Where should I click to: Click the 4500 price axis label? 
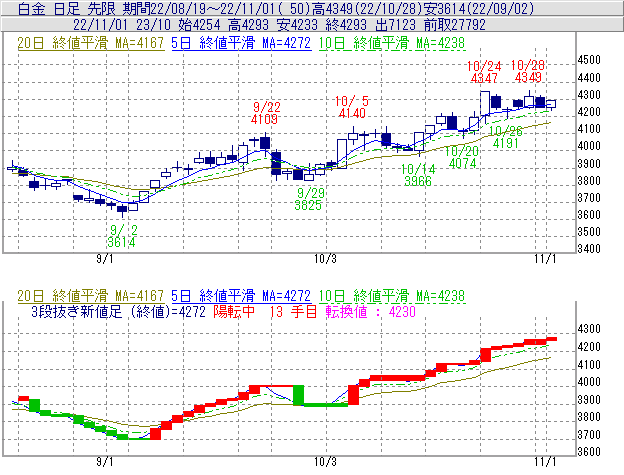(x=589, y=60)
